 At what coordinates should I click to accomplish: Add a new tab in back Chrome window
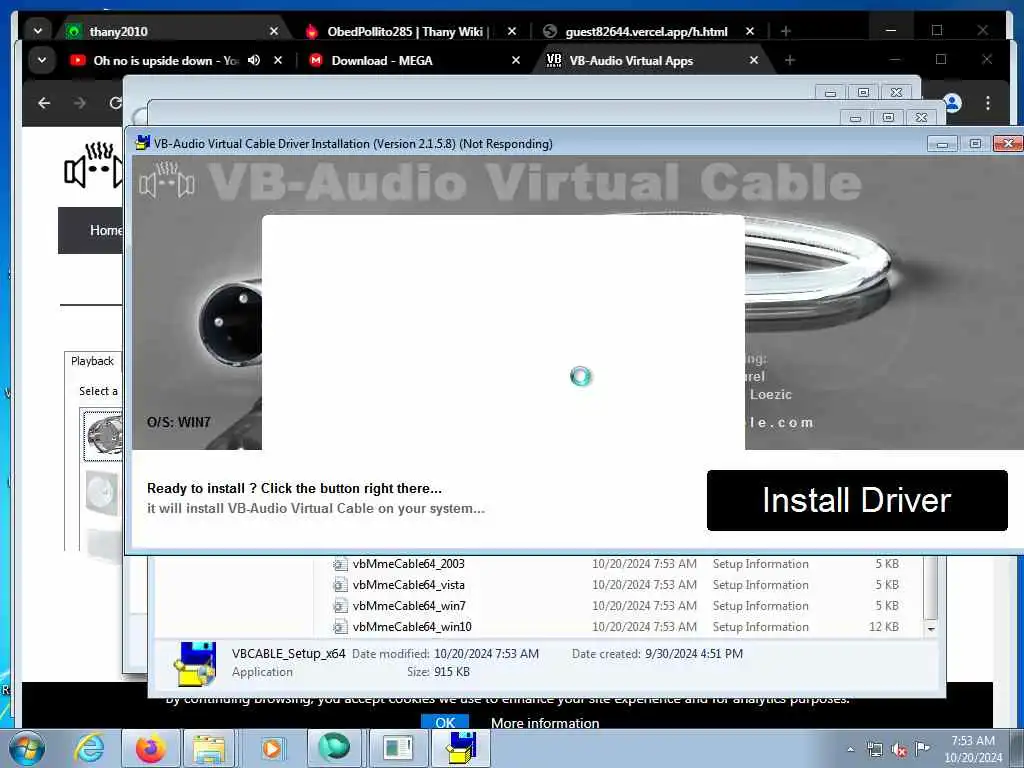click(786, 31)
